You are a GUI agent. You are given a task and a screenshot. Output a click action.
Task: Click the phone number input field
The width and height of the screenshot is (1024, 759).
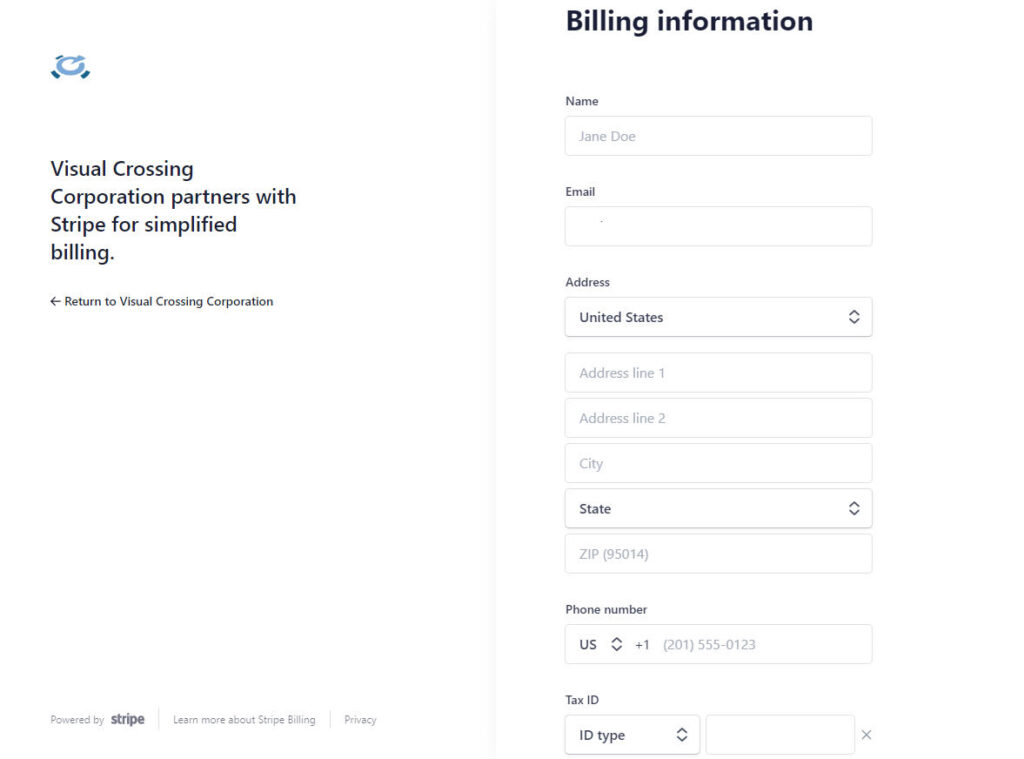click(760, 644)
